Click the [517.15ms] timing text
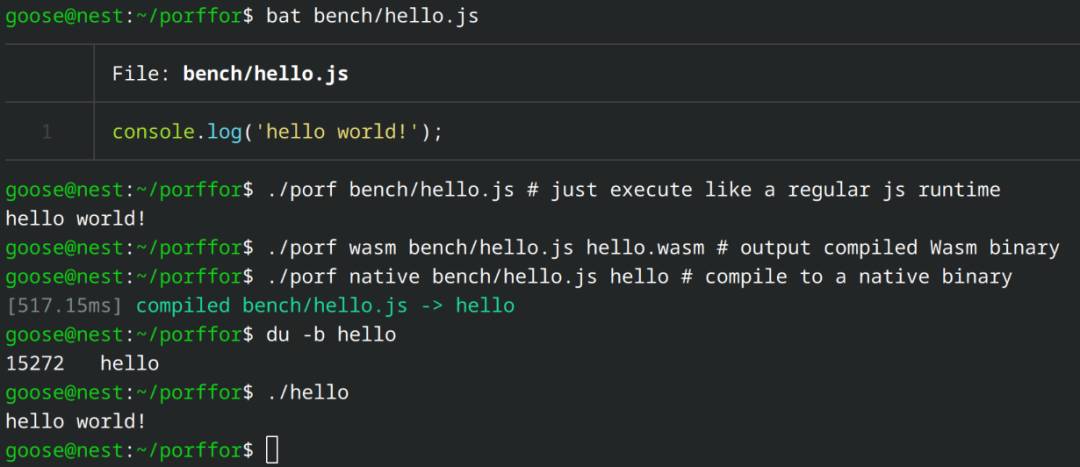The image size is (1080, 467). point(63,306)
